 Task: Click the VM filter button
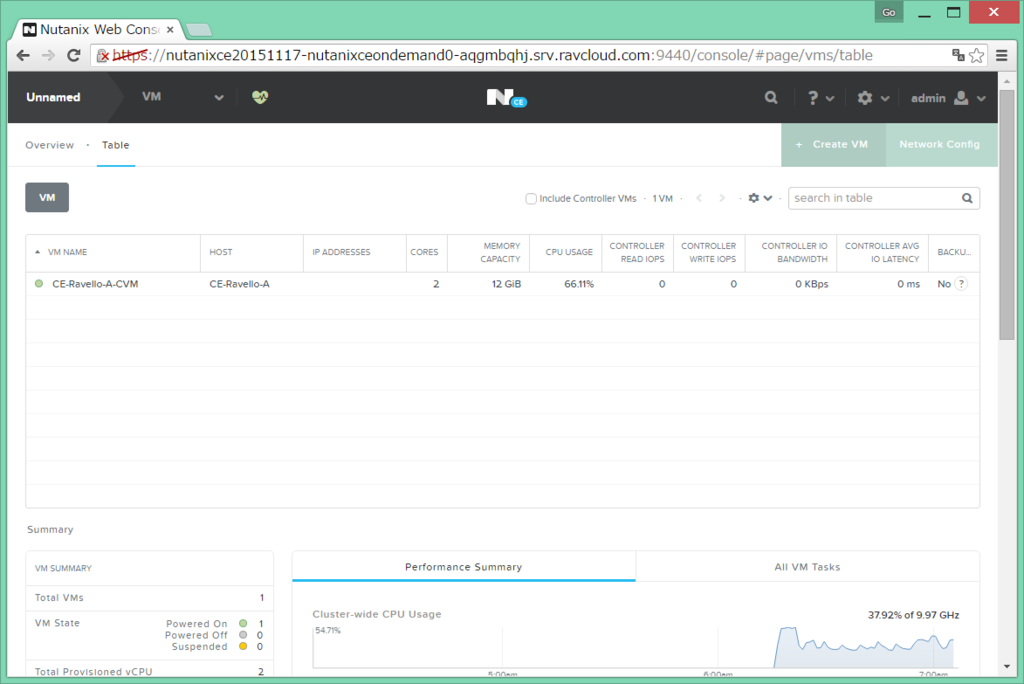click(x=47, y=197)
